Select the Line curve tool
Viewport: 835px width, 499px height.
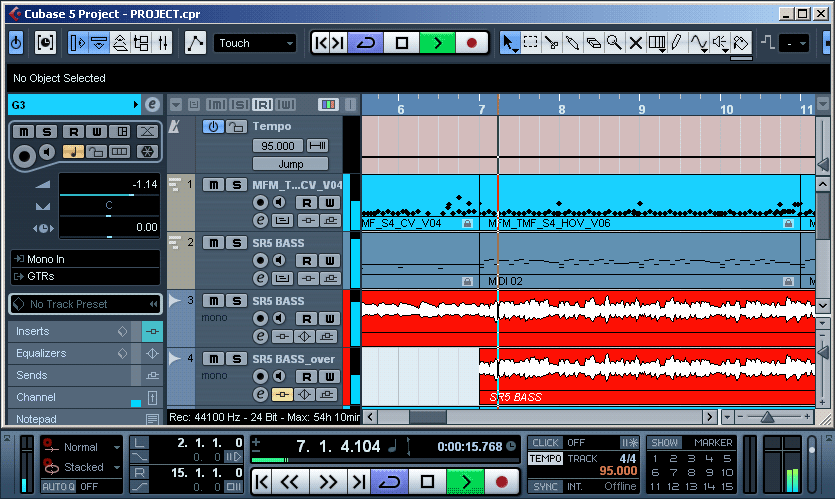(699, 43)
